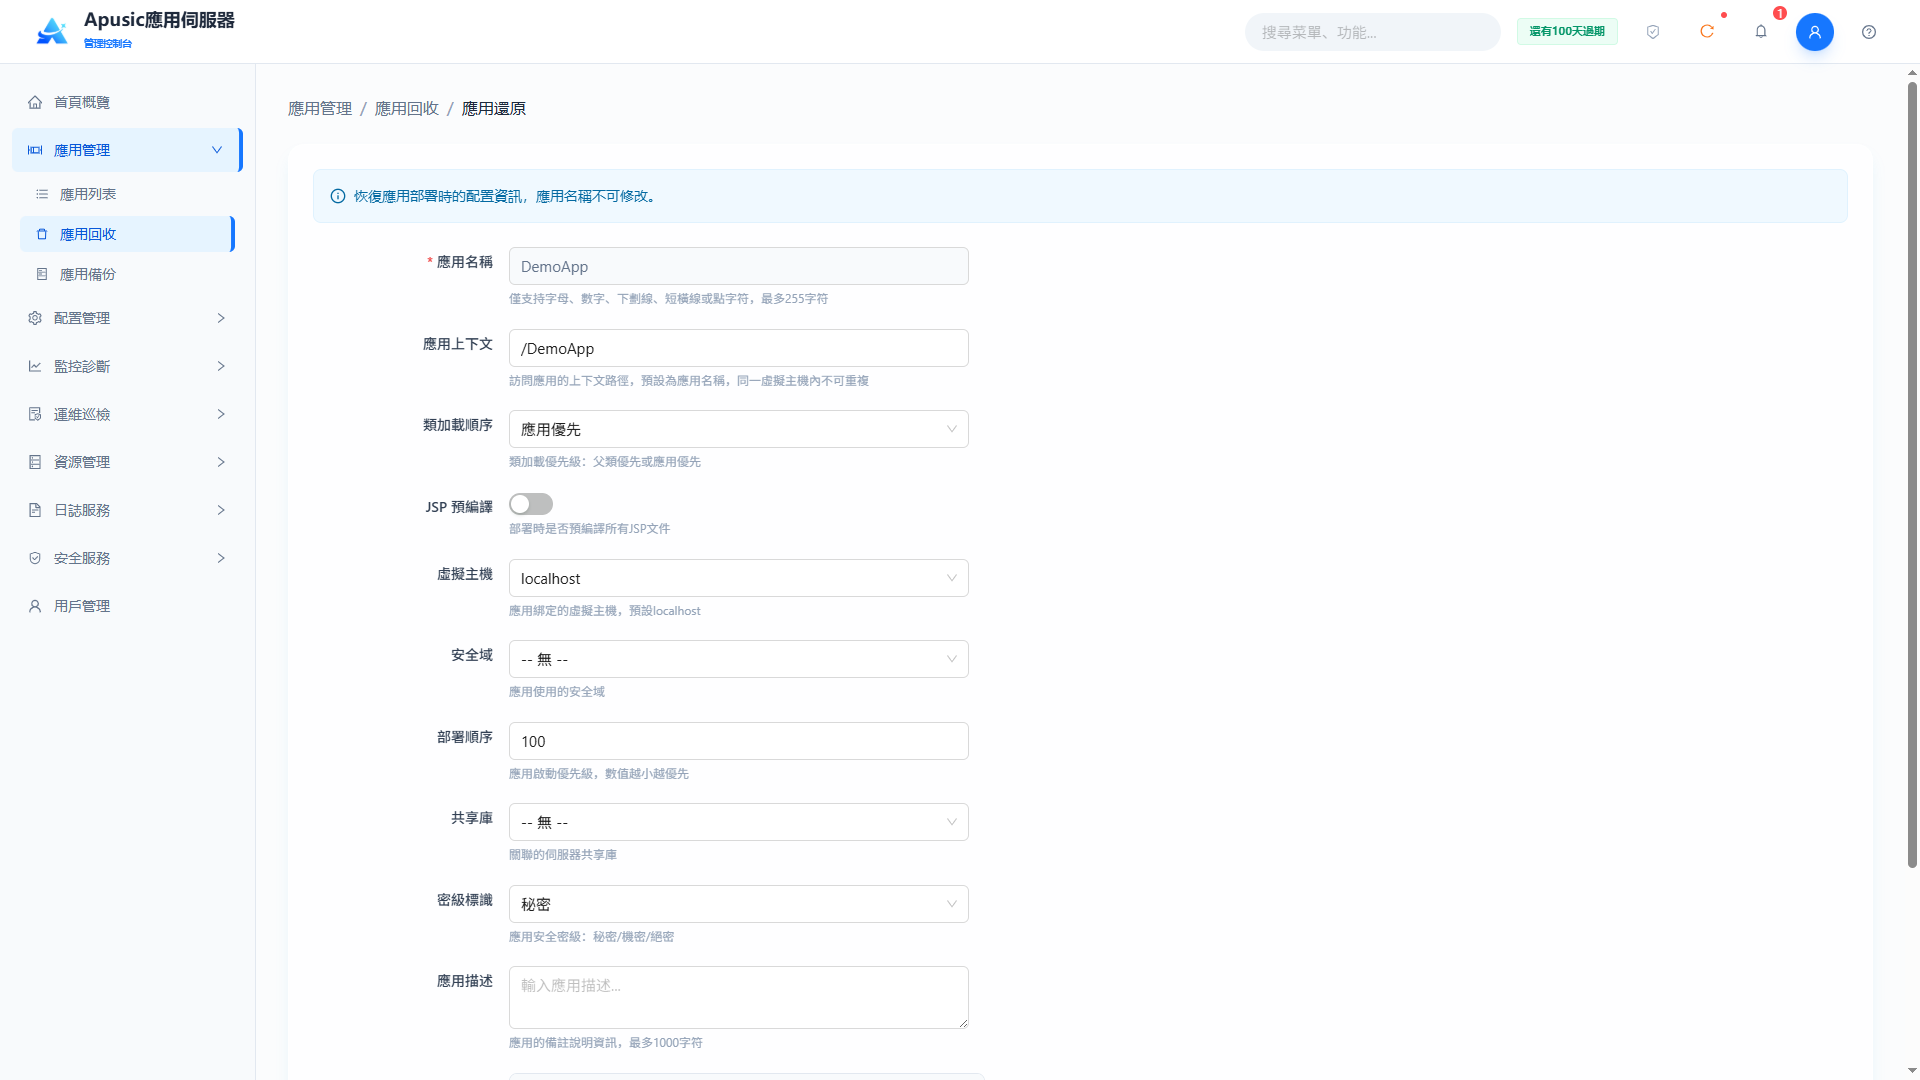Toggle the JSP 預編譯 switch
The image size is (1920, 1080).
click(x=531, y=504)
